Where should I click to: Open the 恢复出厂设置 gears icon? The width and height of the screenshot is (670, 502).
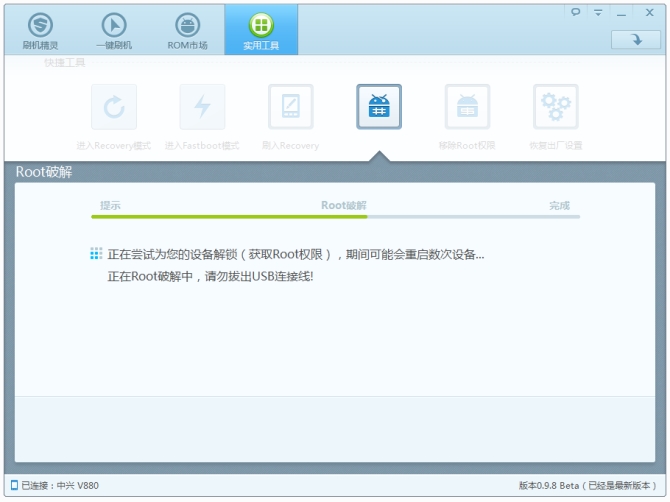555,107
